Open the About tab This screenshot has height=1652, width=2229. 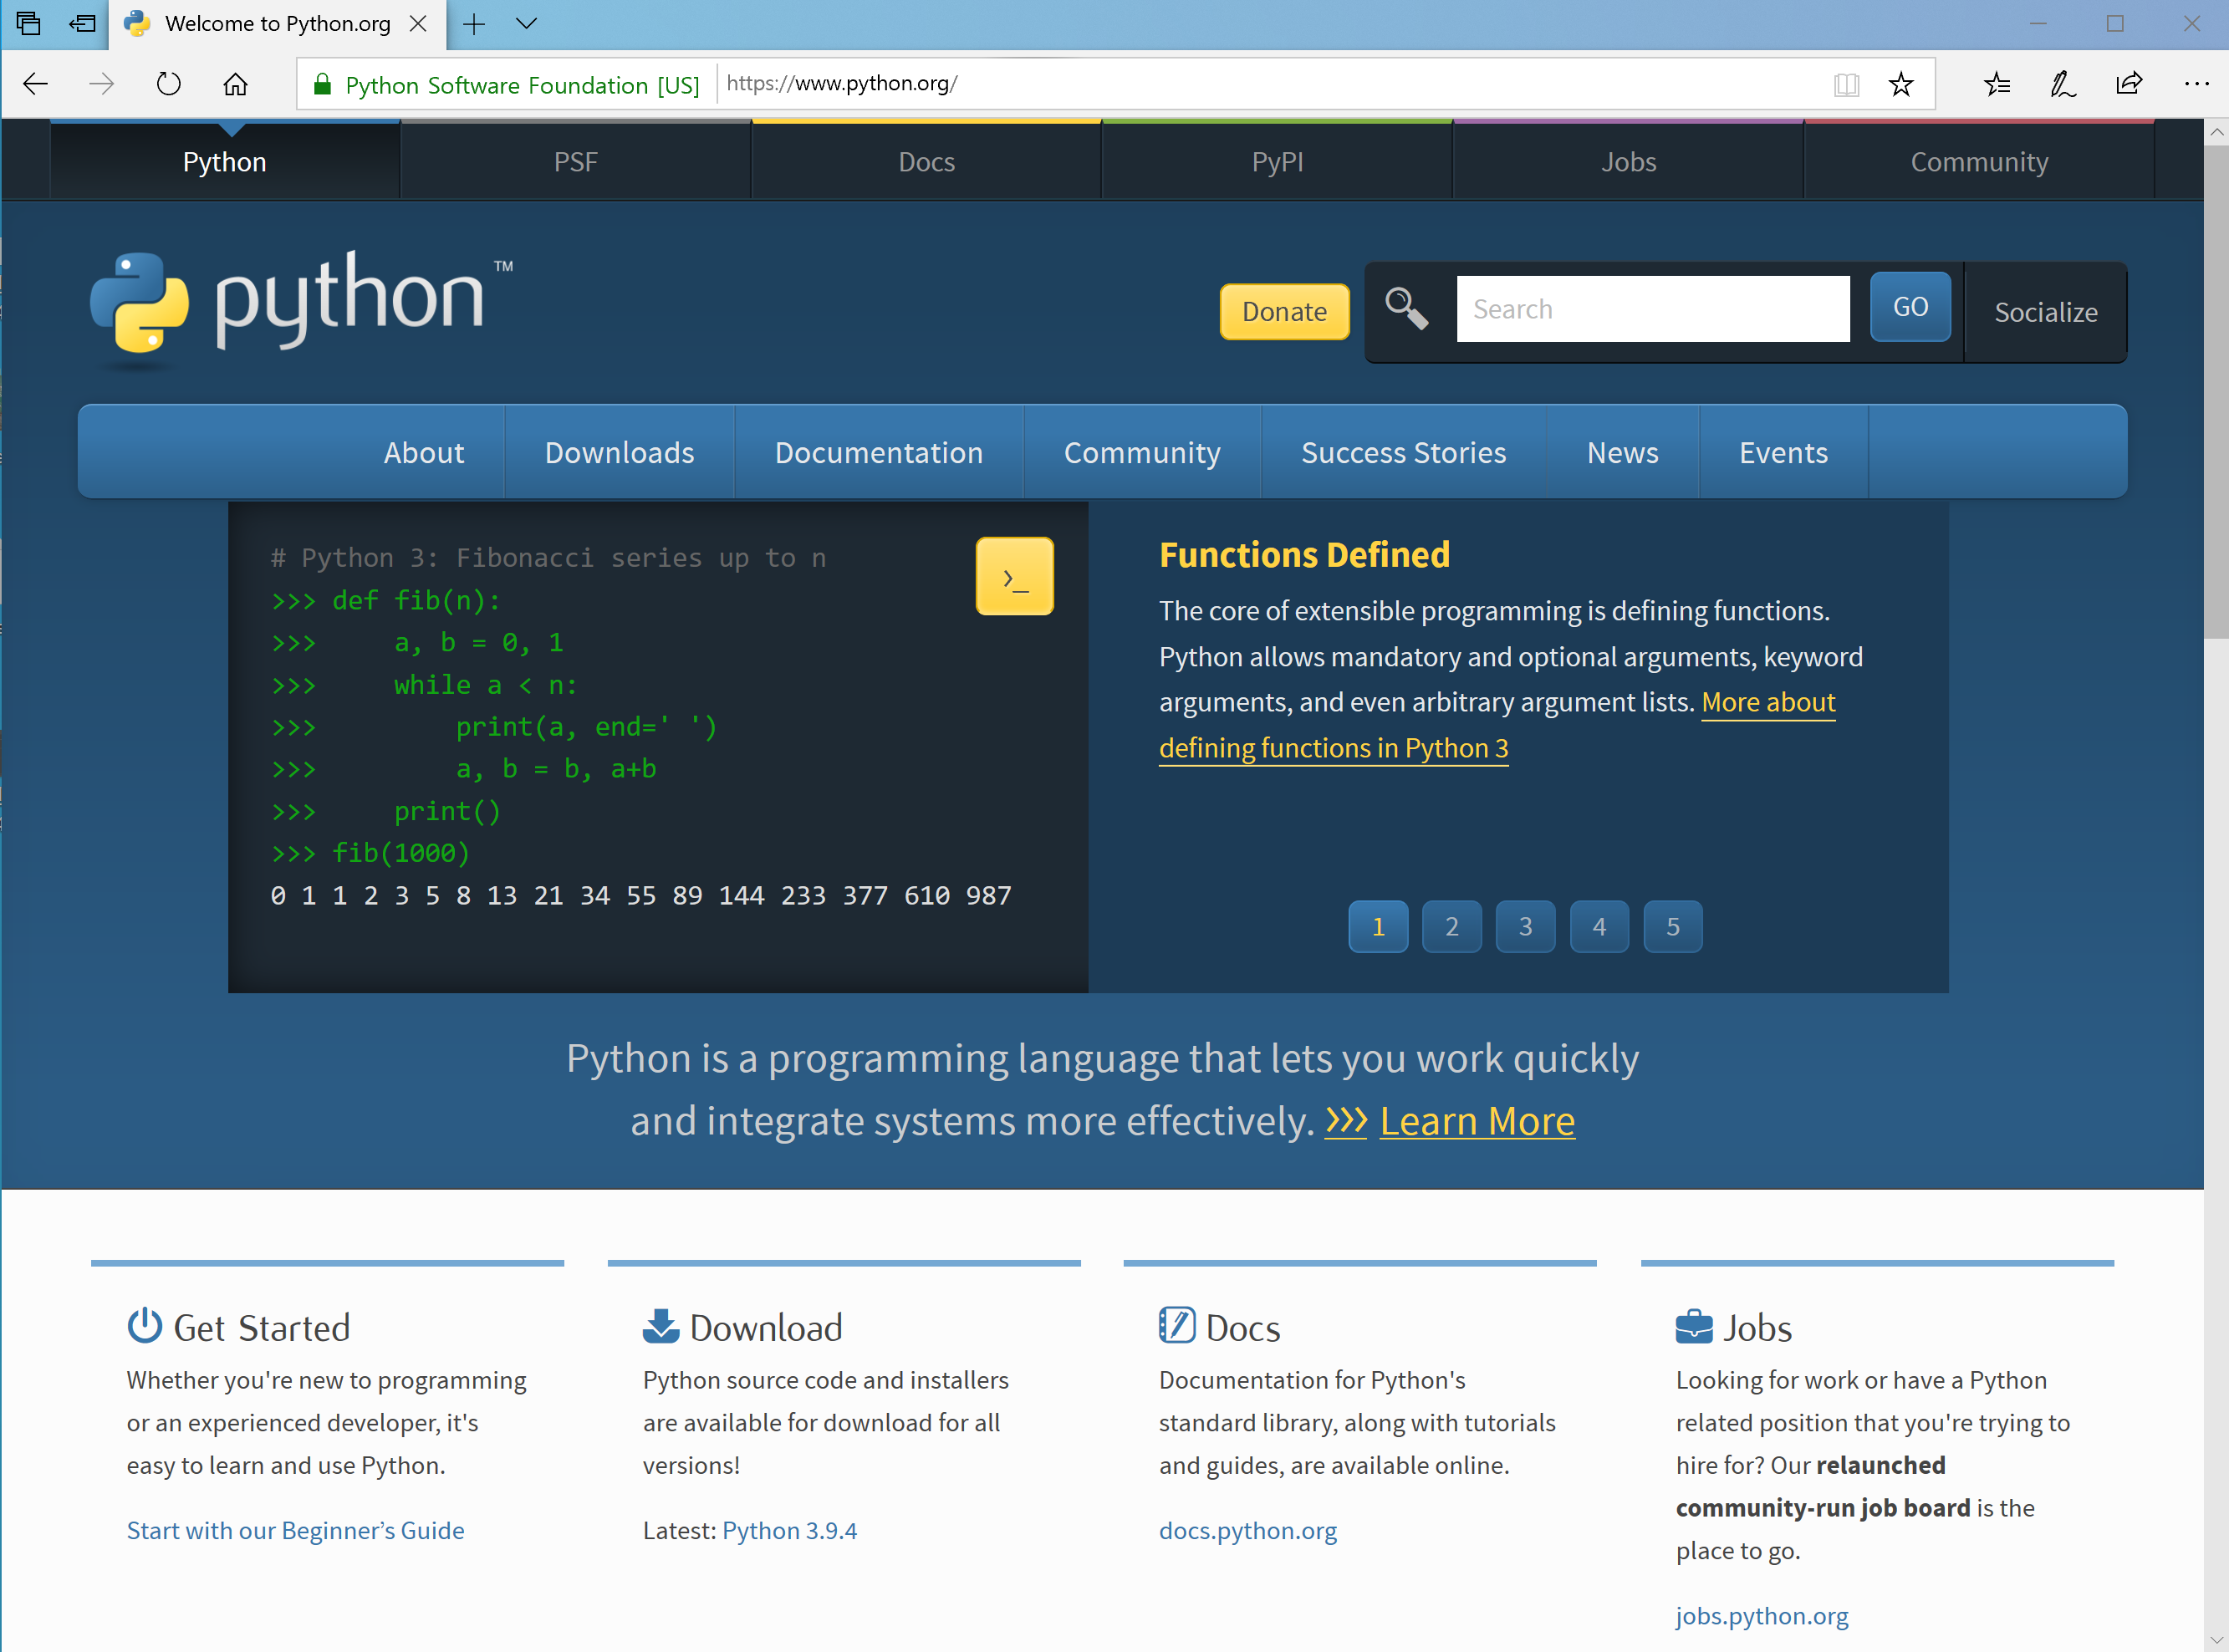(423, 453)
